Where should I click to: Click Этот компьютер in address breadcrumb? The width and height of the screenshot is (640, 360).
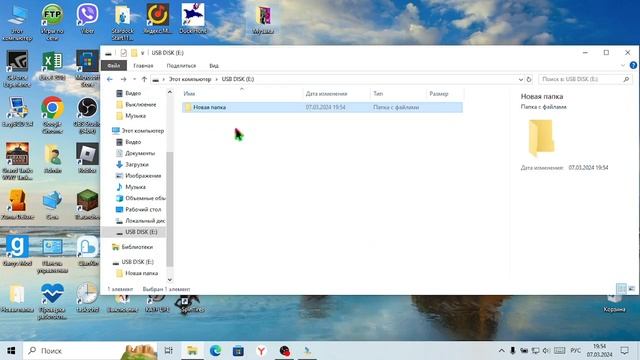click(x=190, y=79)
